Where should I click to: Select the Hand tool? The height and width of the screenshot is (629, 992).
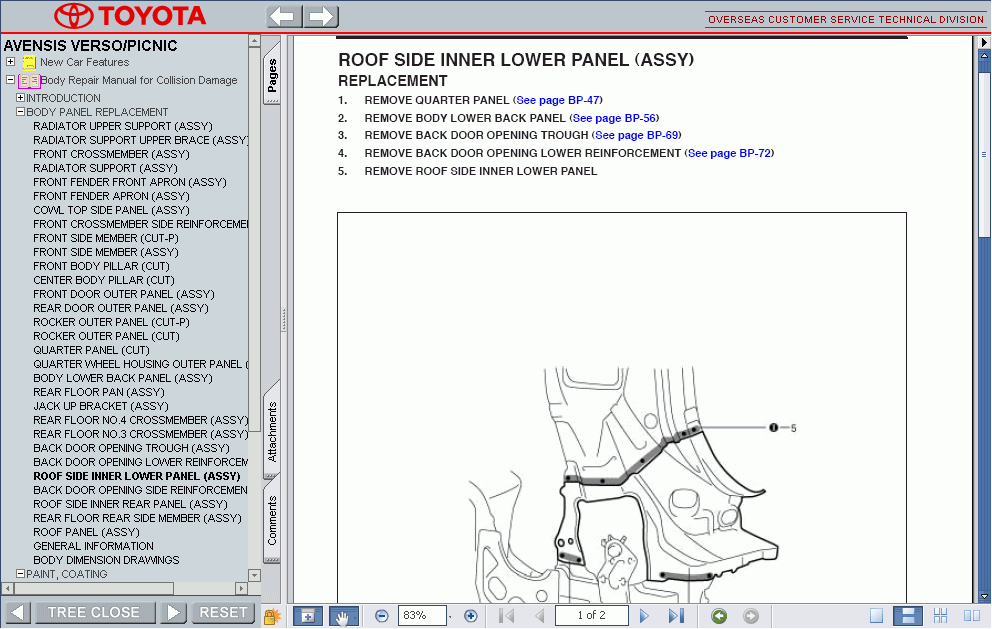(344, 616)
